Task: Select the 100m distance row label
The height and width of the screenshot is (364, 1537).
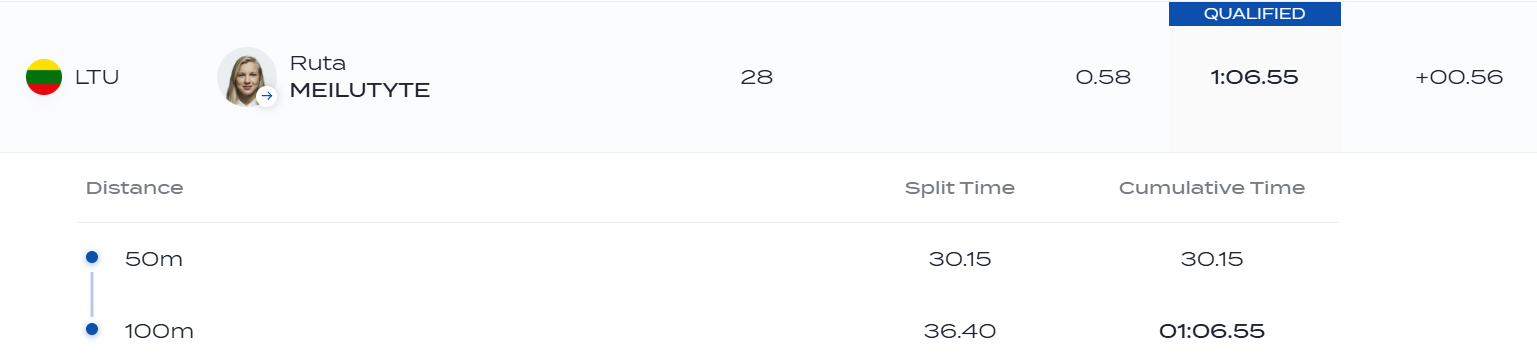Action: [159, 330]
